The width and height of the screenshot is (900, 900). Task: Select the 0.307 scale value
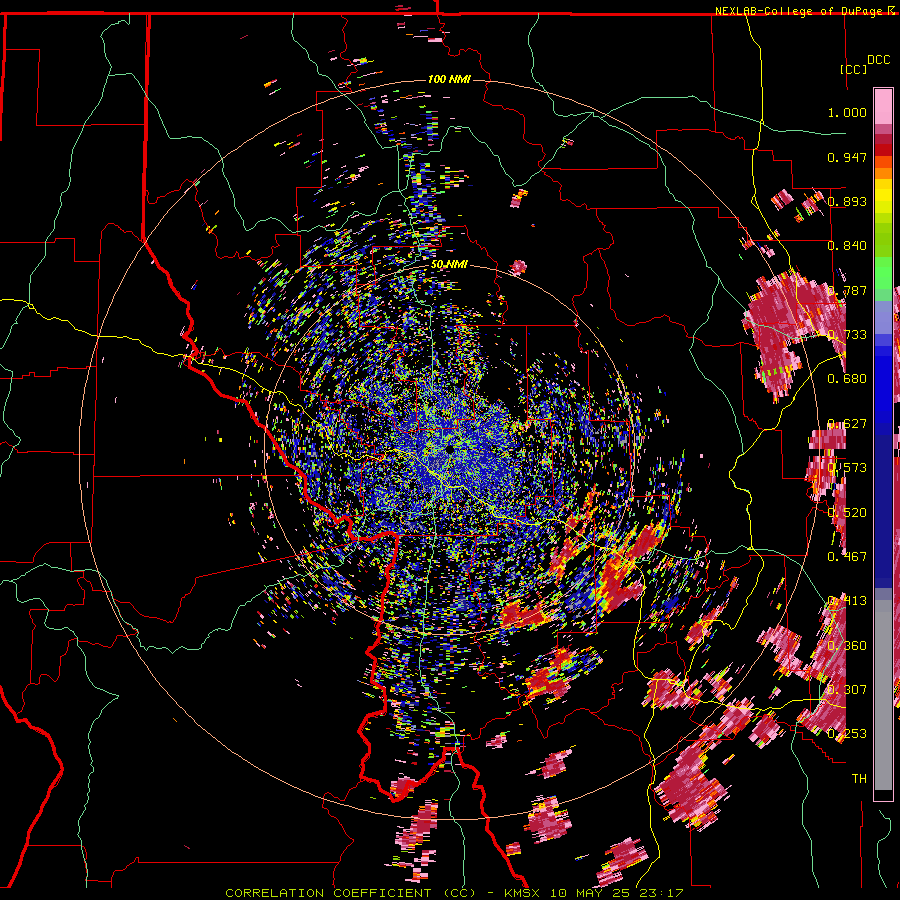click(x=847, y=690)
